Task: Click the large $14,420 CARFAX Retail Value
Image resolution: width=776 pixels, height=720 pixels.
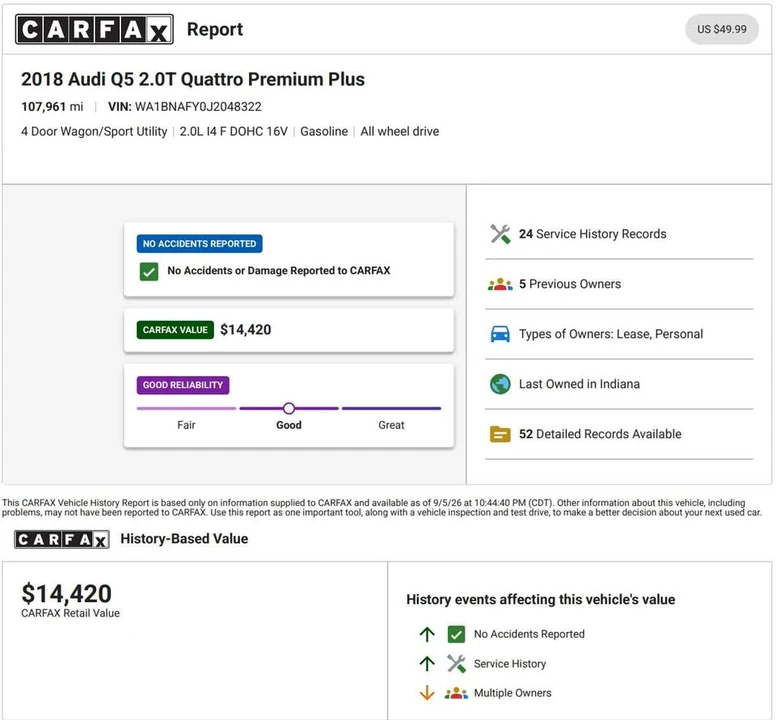Action: pos(66,593)
